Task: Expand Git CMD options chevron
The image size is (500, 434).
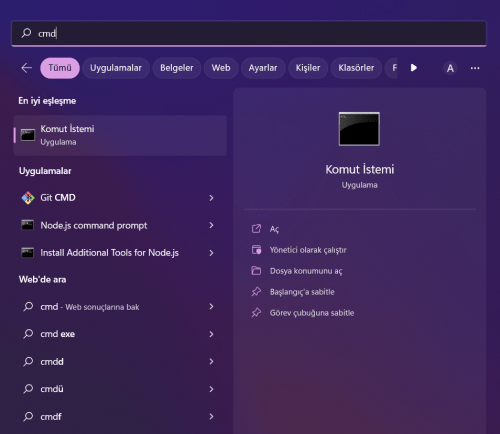Action: (211, 198)
